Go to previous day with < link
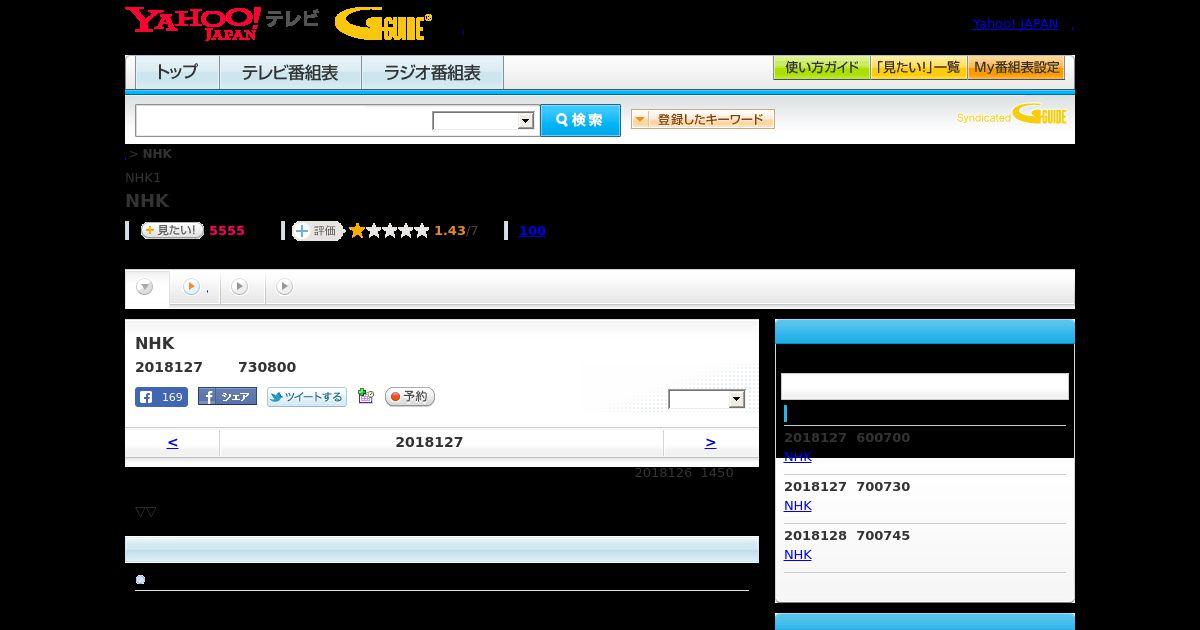 click(x=172, y=442)
